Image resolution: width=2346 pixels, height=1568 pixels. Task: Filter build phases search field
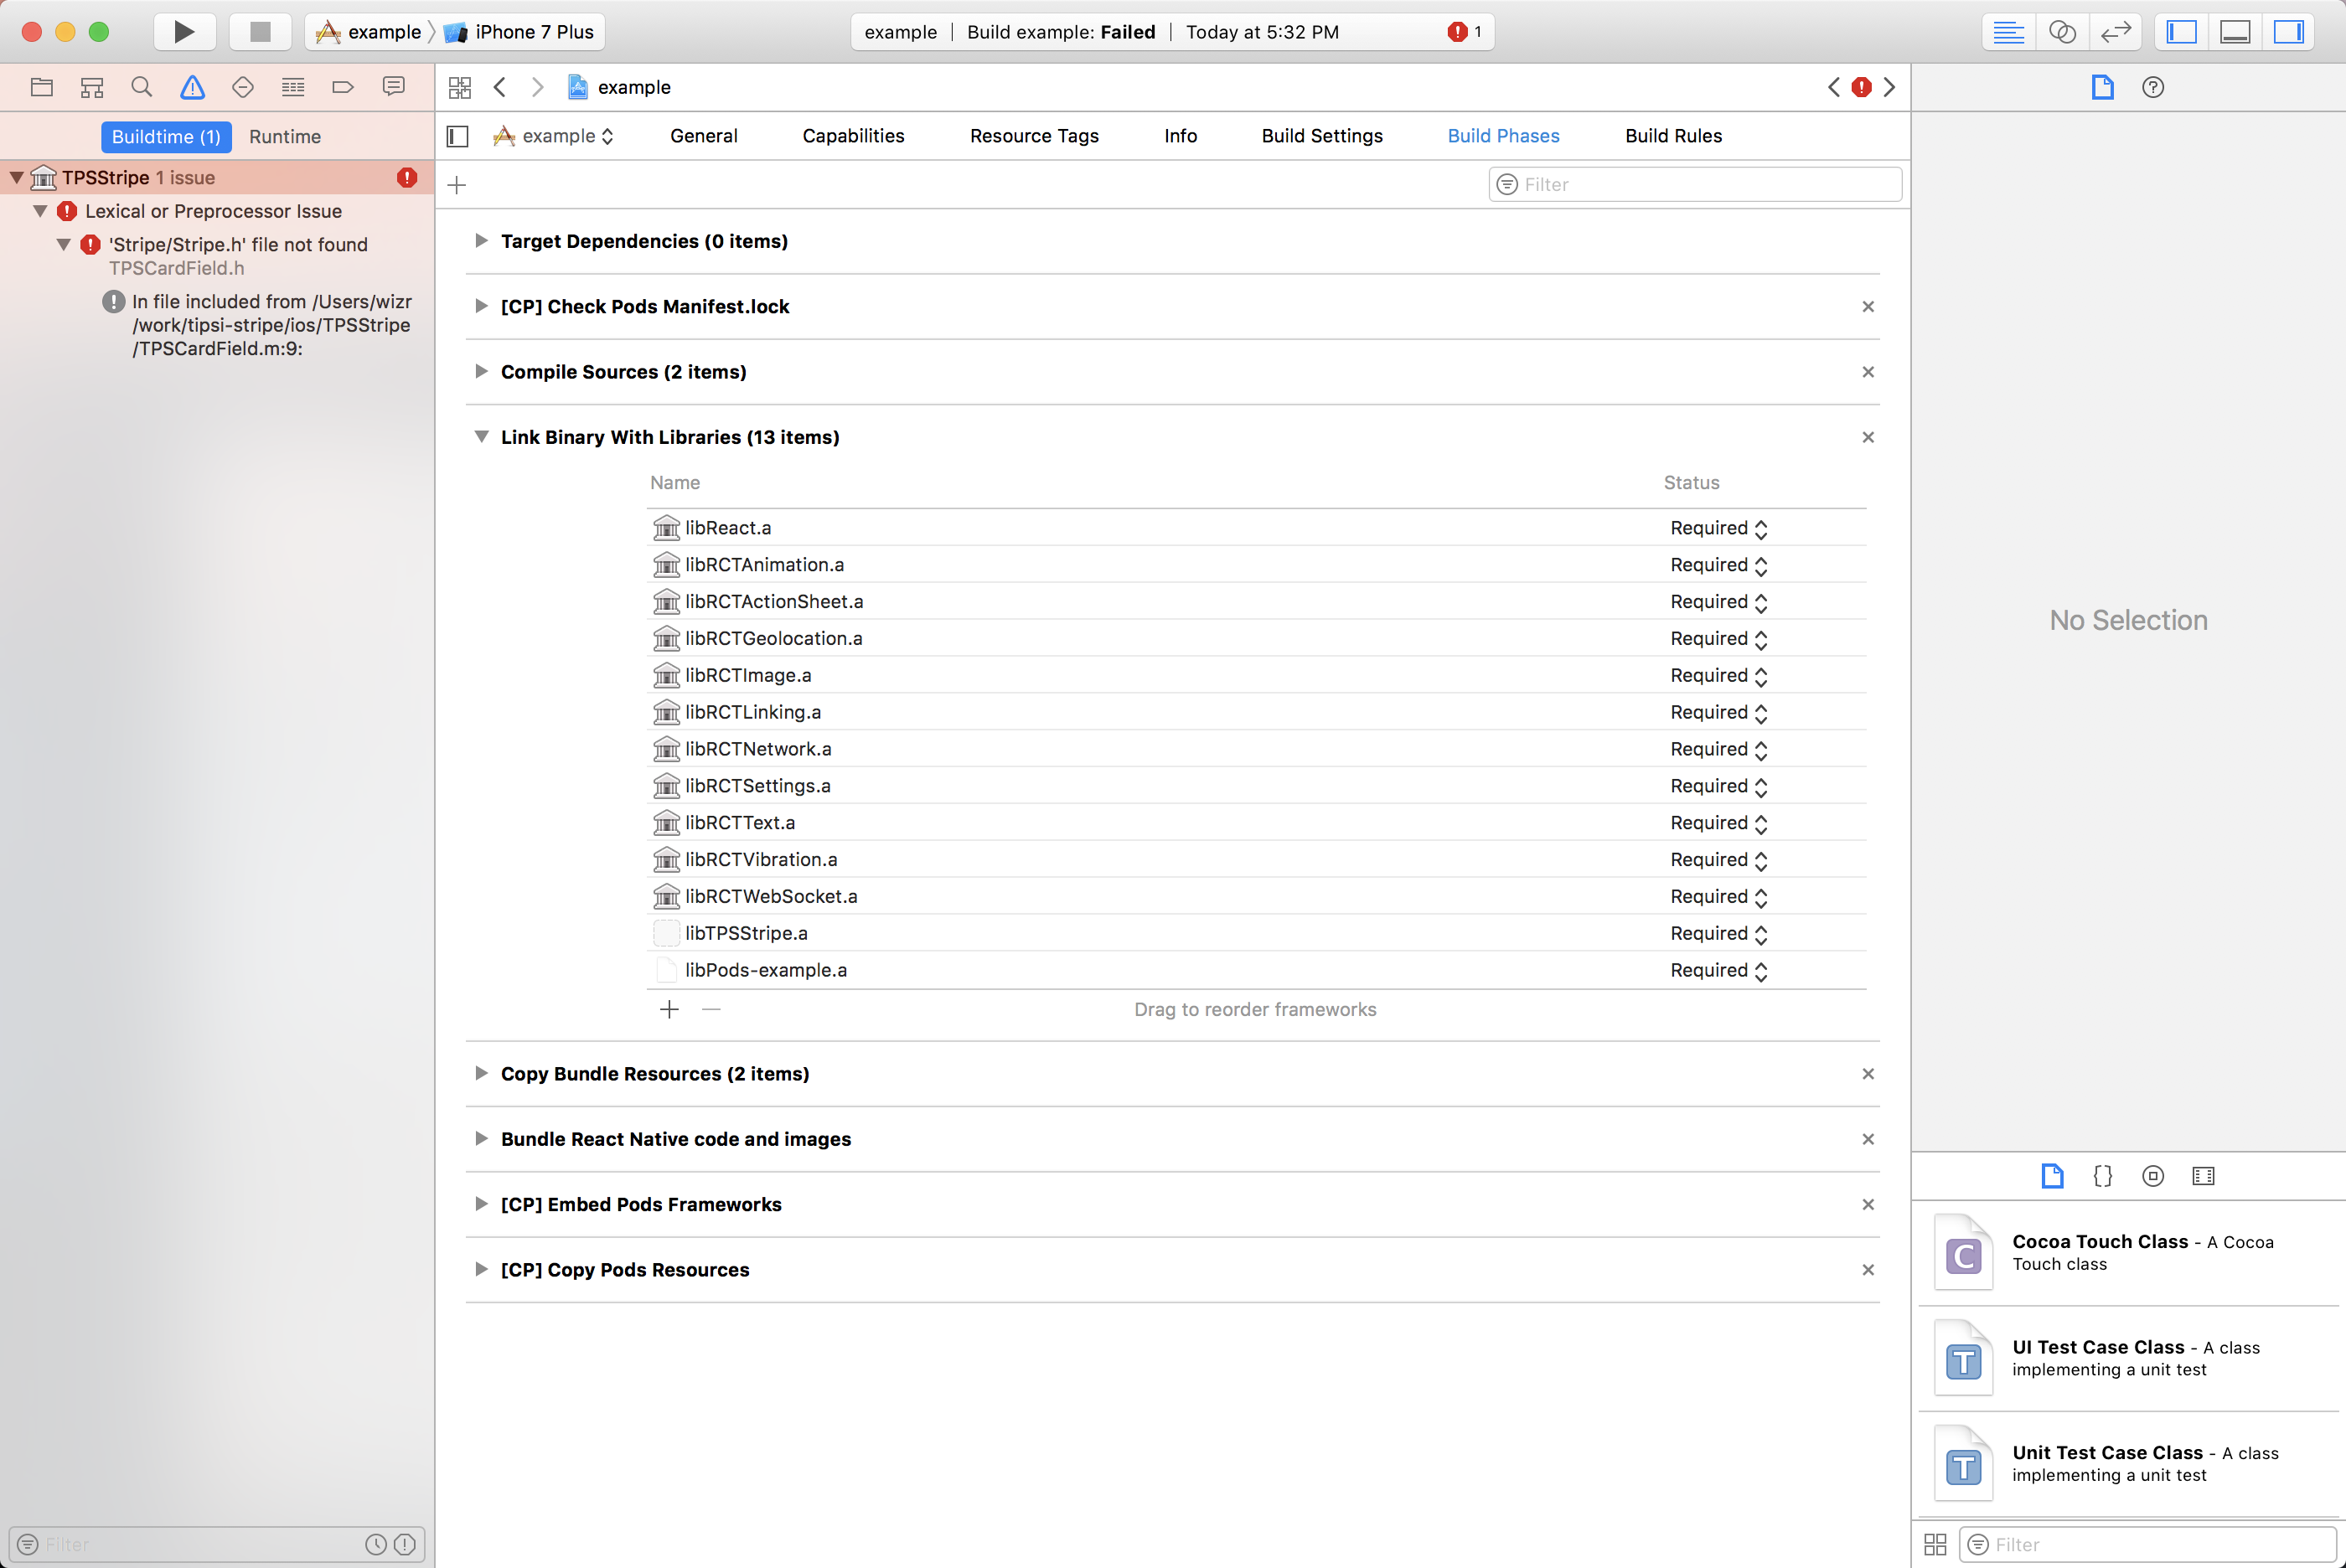(1695, 185)
